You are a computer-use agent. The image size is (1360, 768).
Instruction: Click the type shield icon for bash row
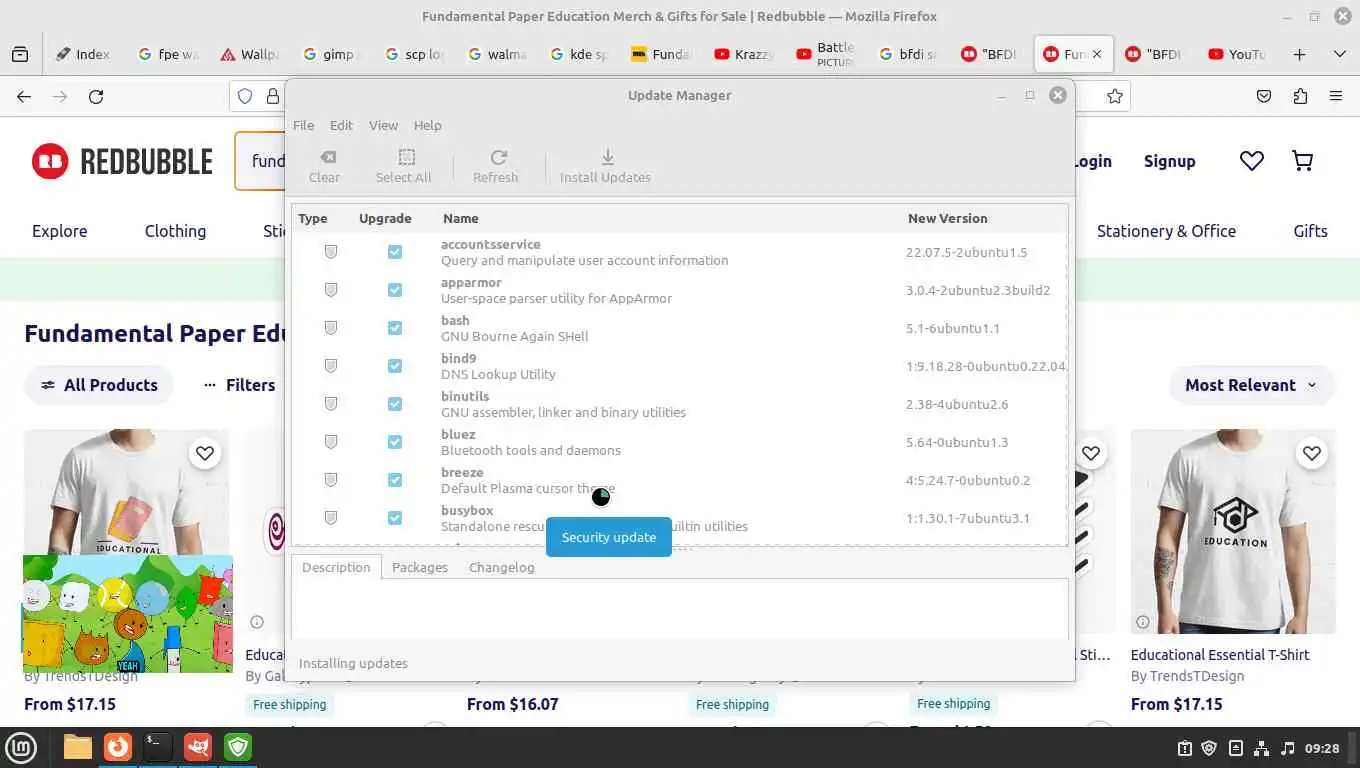tap(331, 328)
